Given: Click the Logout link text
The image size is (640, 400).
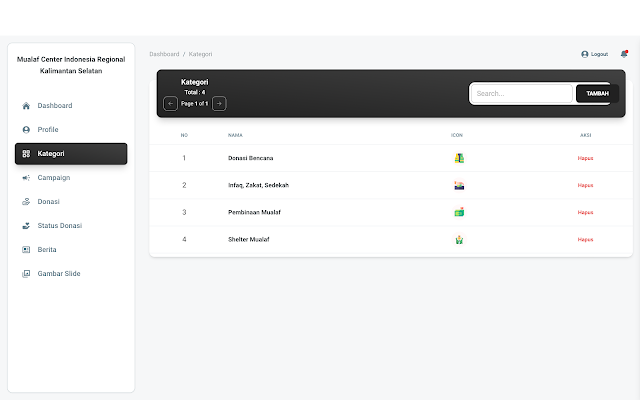Looking at the screenshot, I should 599,54.
